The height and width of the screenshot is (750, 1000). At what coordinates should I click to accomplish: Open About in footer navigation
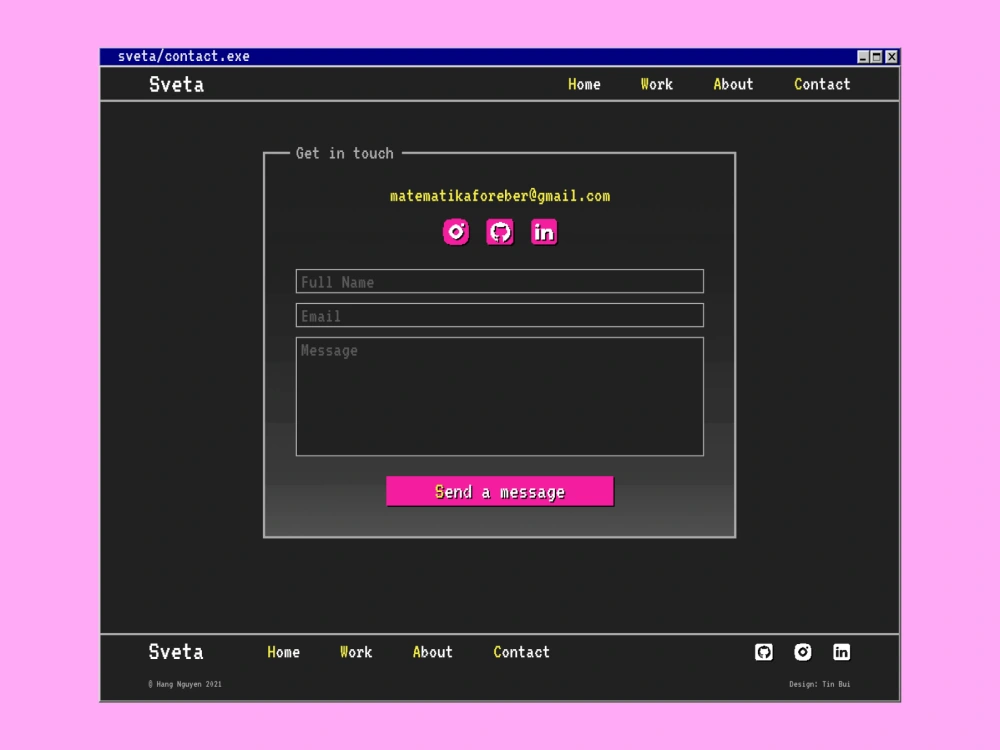point(432,652)
